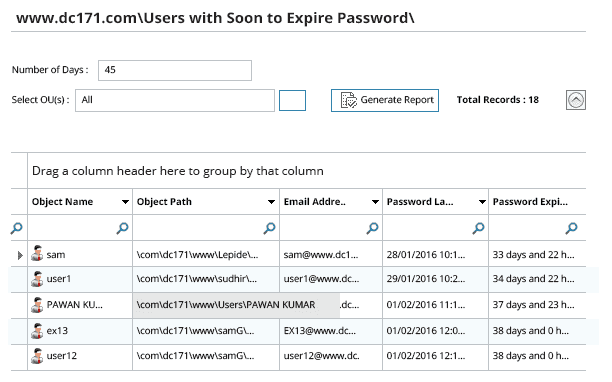Click the search icon in Object Path filter
This screenshot has height=382, width=612.
(269, 228)
